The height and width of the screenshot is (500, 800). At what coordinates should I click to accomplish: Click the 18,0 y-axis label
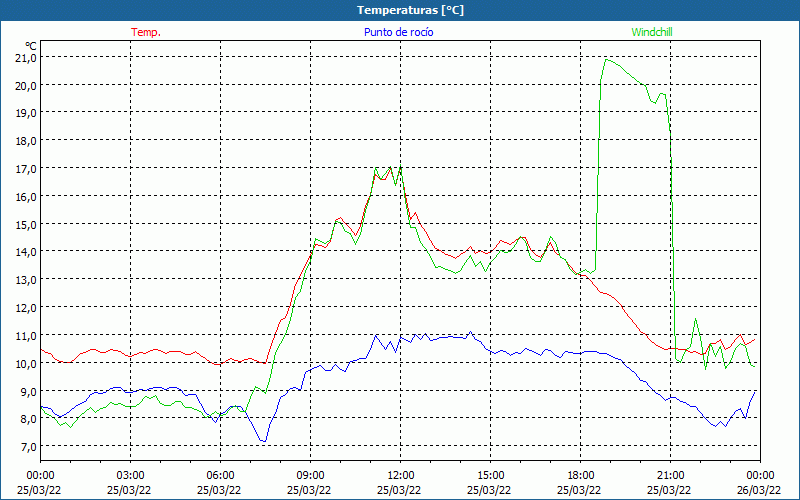(26, 141)
